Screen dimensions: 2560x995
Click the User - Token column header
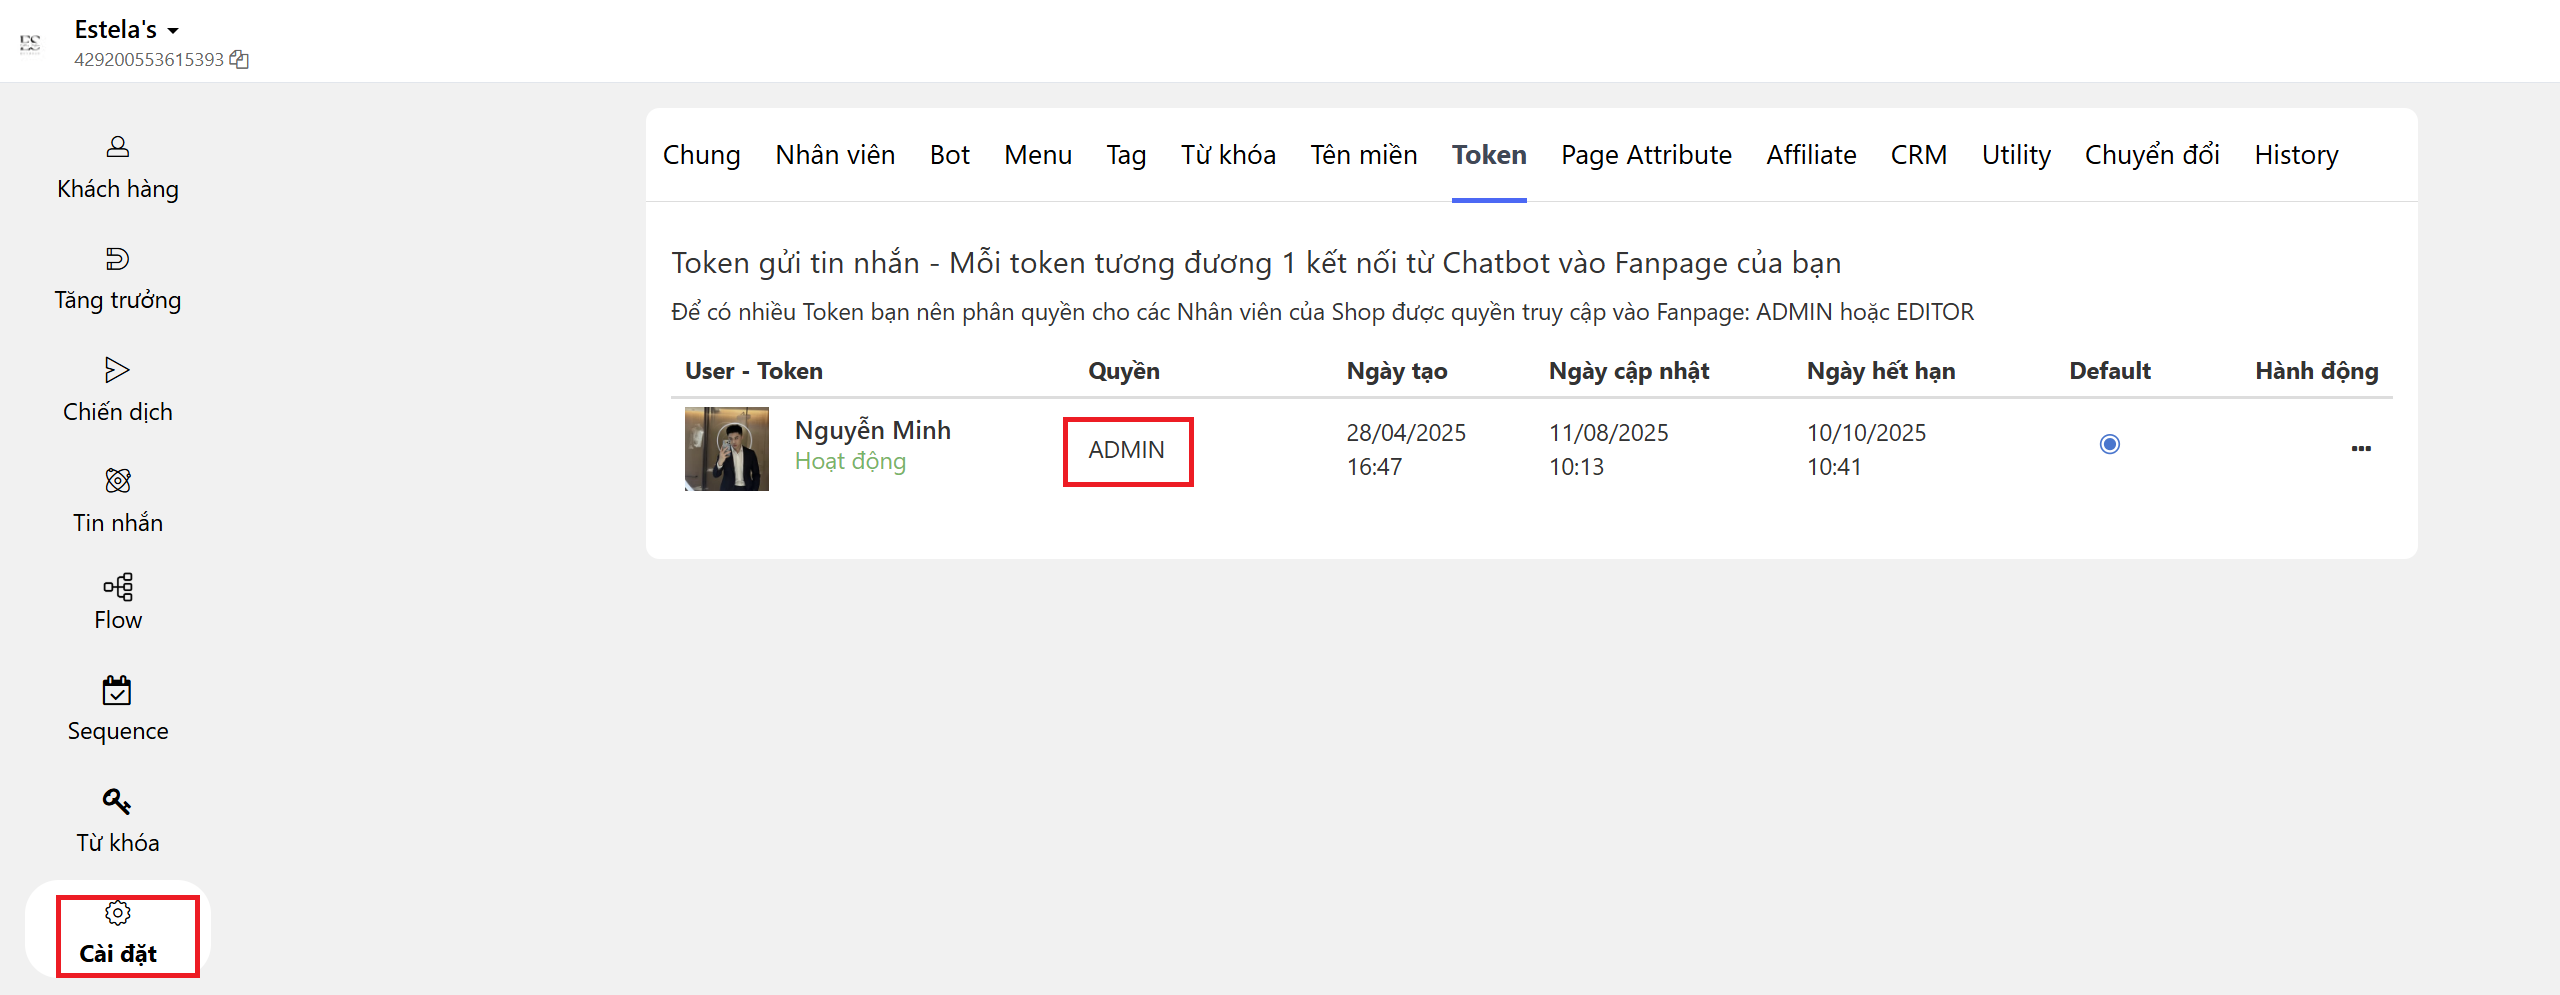754,371
